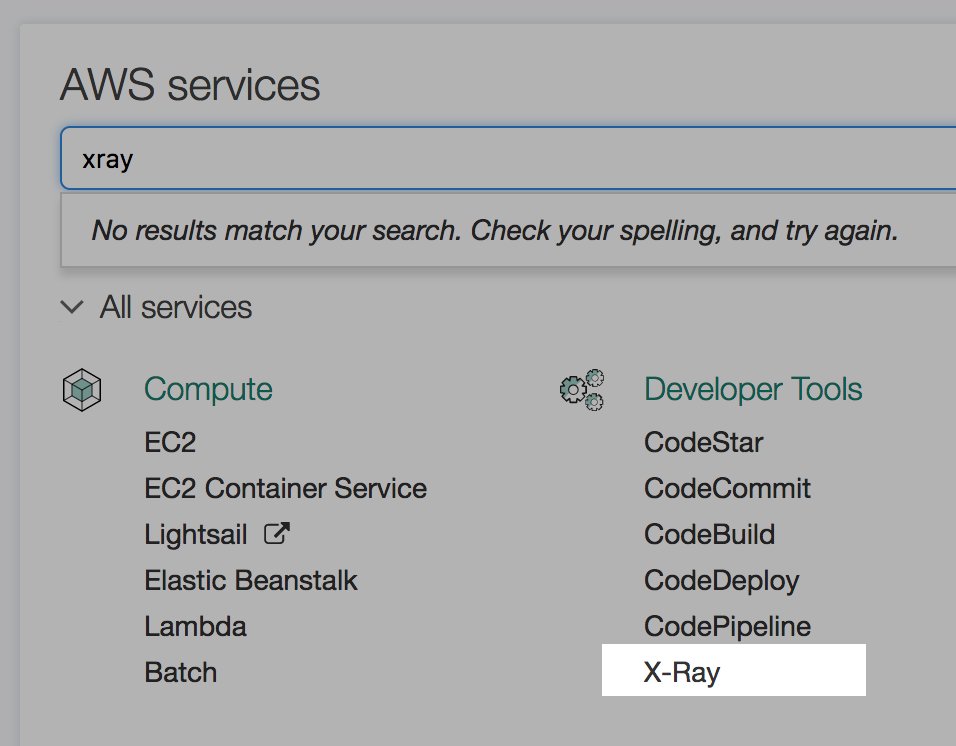Go to CodeCommit
This screenshot has width=956, height=746.
click(x=727, y=488)
